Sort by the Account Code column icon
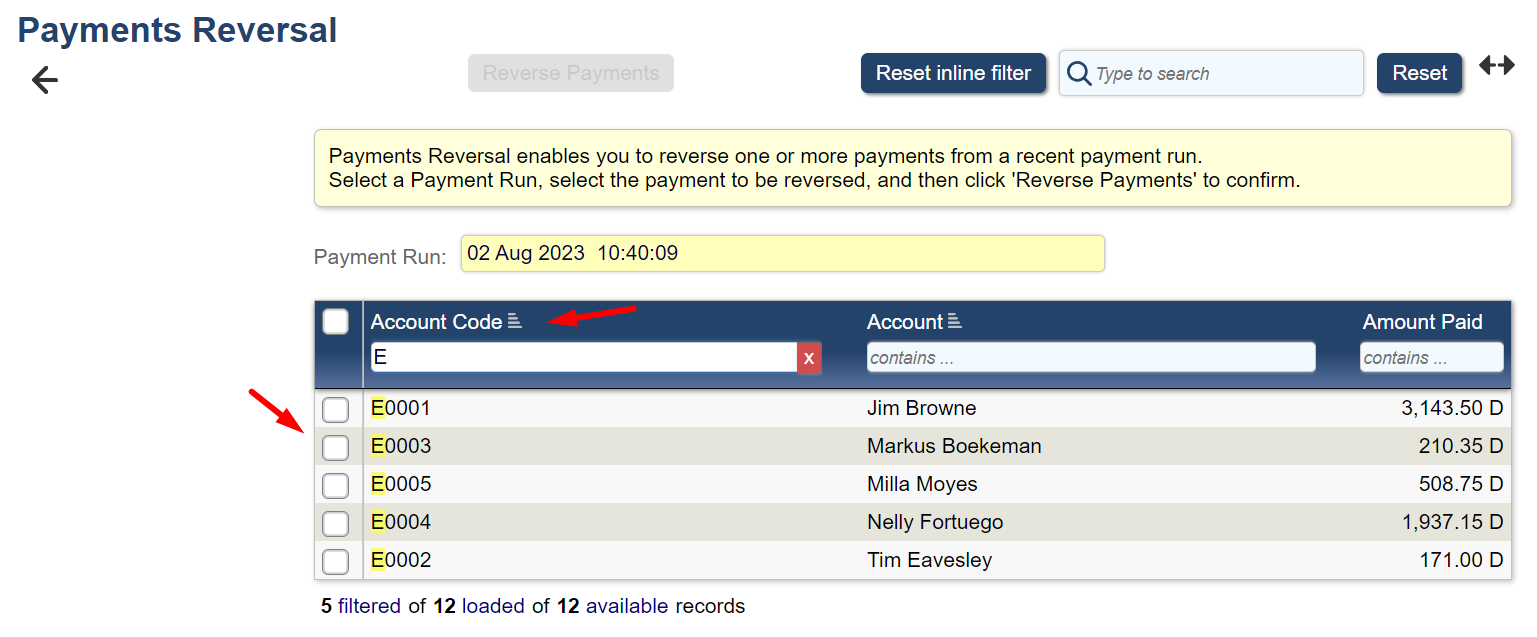 pyautogui.click(x=515, y=322)
